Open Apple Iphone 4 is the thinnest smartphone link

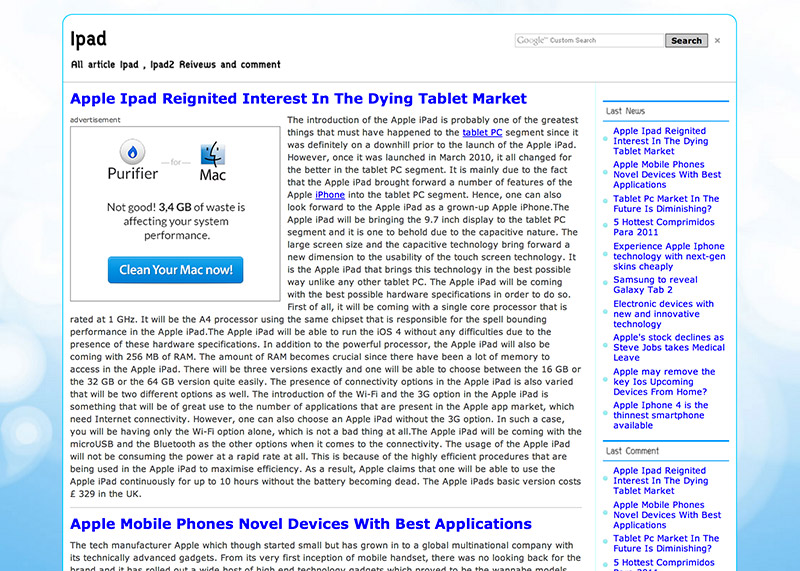click(660, 415)
